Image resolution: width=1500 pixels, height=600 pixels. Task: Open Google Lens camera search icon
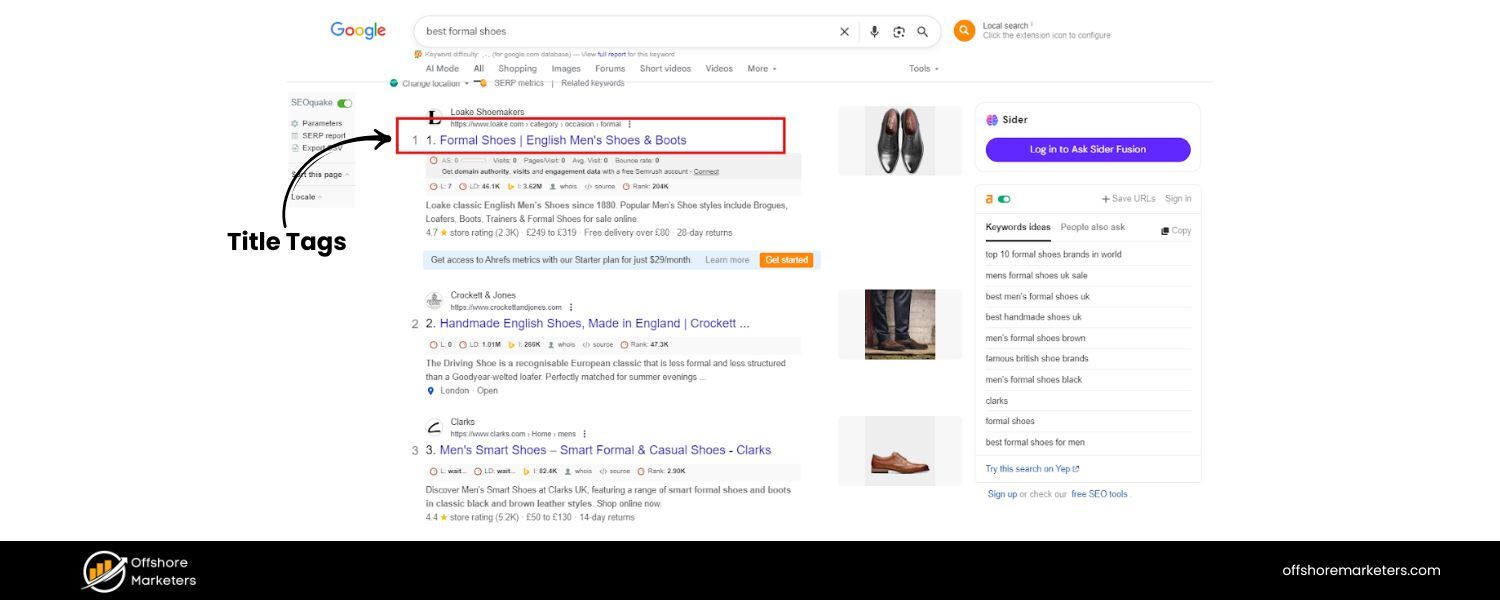[898, 31]
